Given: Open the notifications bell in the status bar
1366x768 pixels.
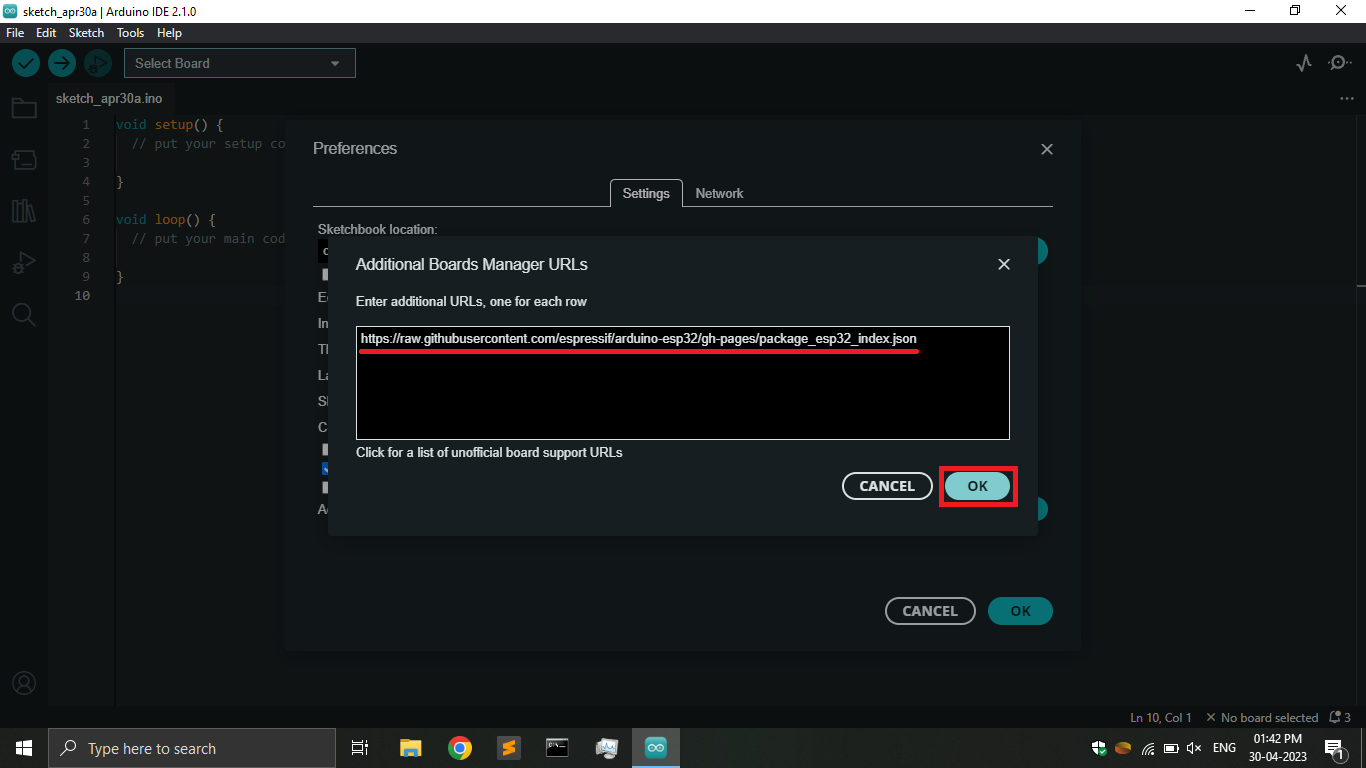Looking at the screenshot, I should click(1337, 717).
